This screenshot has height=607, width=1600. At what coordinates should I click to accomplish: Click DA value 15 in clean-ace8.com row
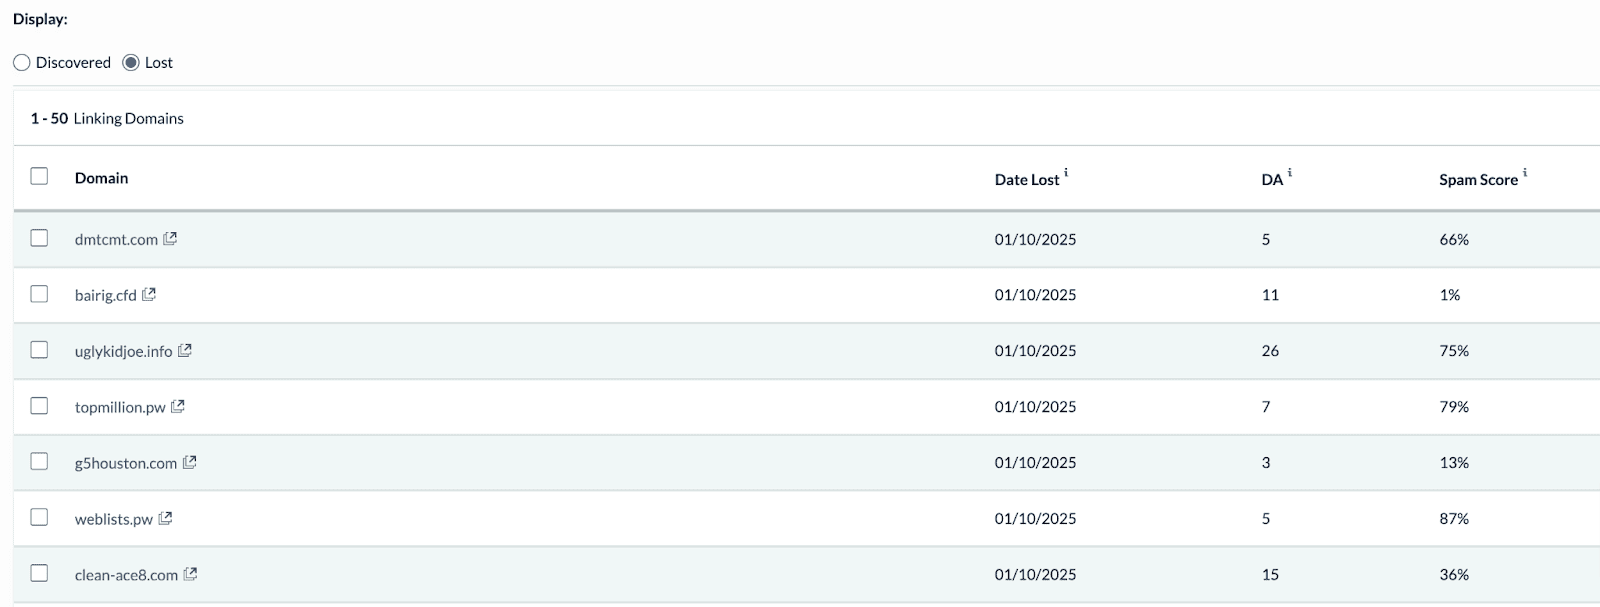[x=1270, y=576]
